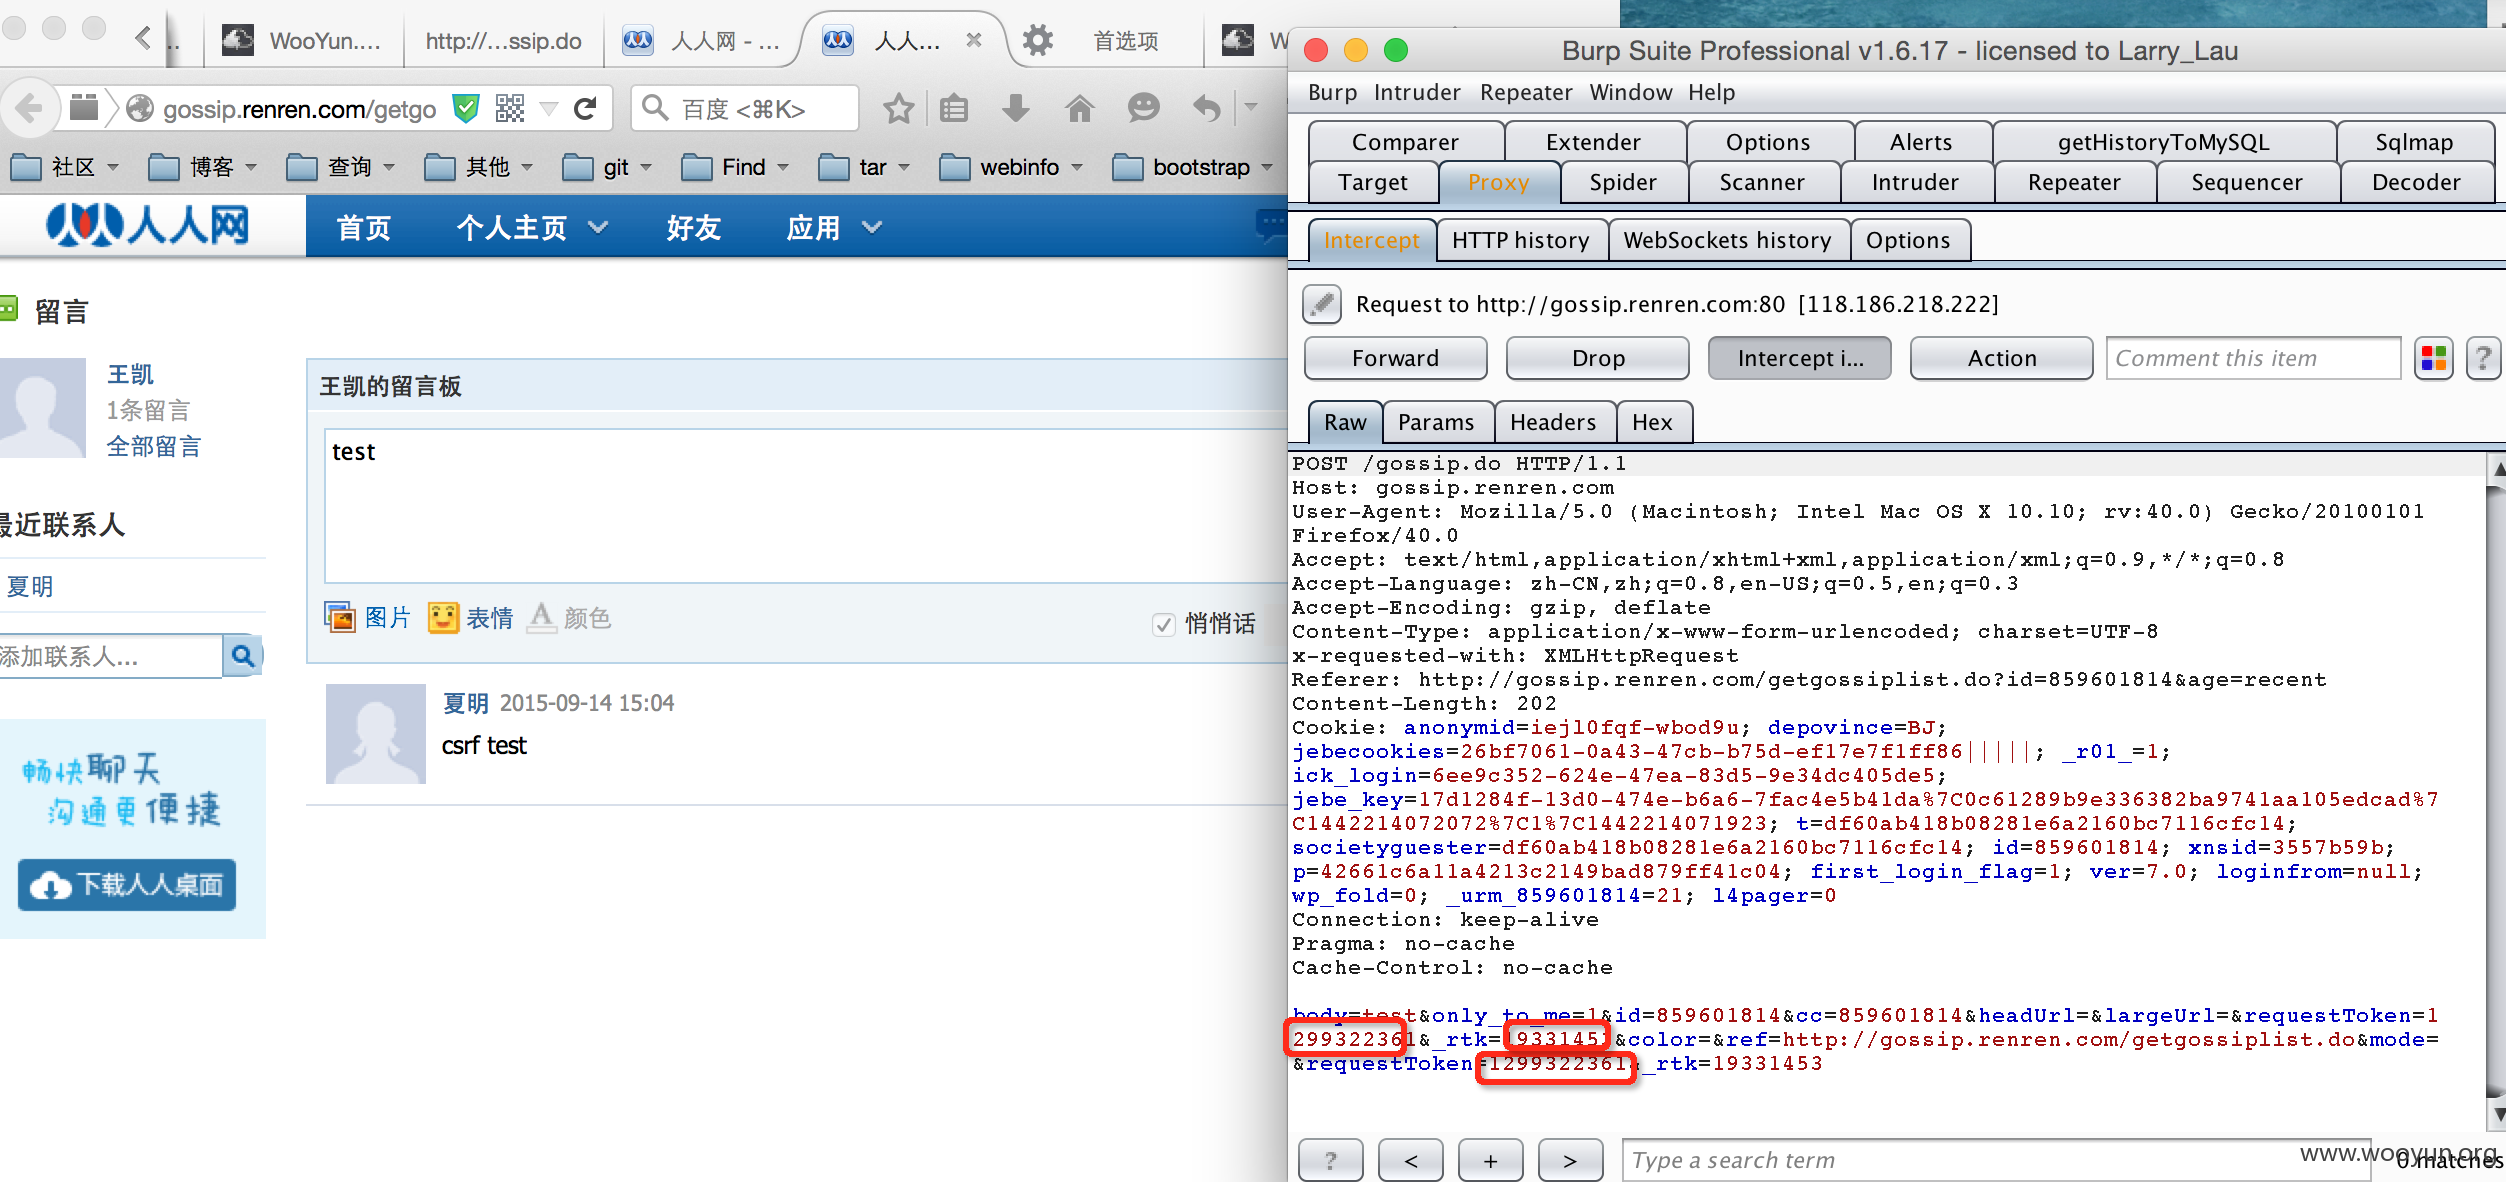
Task: Click the 下载人人桌面 download button
Action: [127, 885]
